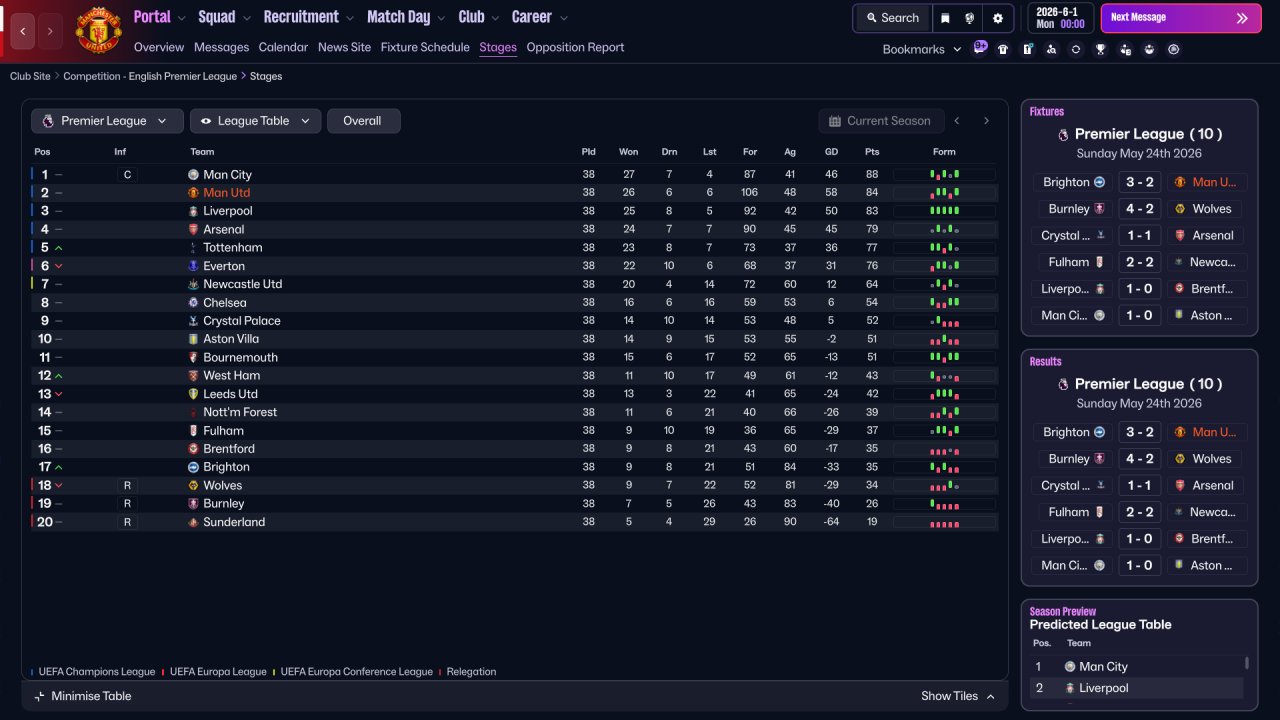Show the previous season with the left arrow

click(x=957, y=121)
